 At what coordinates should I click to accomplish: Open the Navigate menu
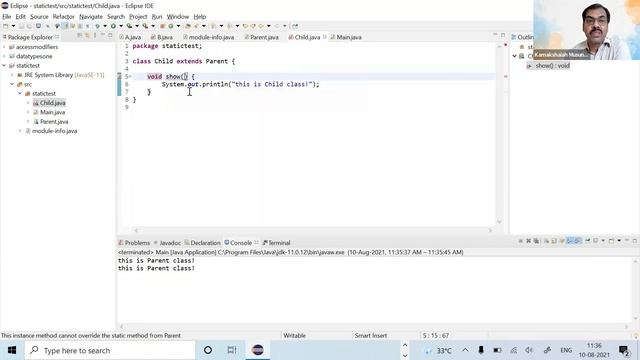[91, 16]
